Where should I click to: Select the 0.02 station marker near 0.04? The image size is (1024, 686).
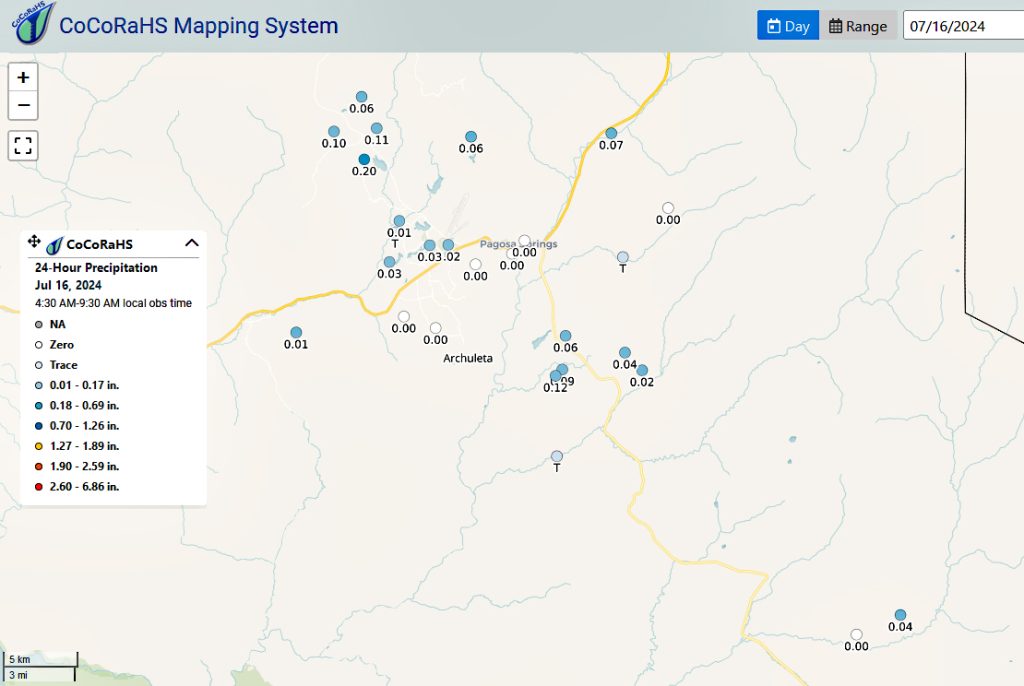coord(642,370)
